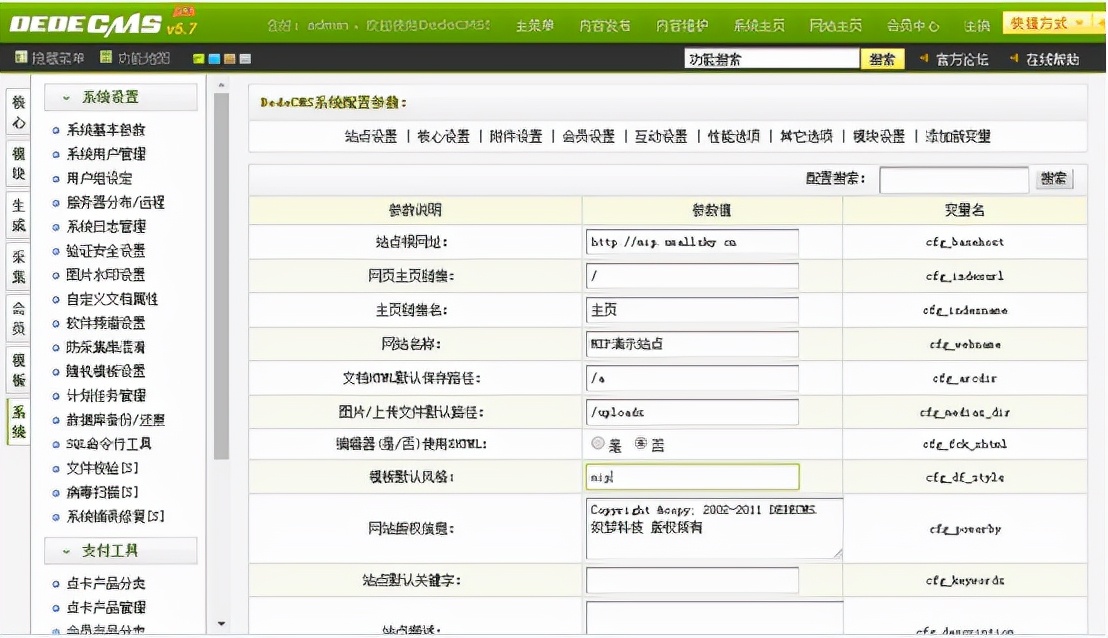Open 点卡产品分类 under 支付工具
This screenshot has width=1108, height=638.
(105, 584)
